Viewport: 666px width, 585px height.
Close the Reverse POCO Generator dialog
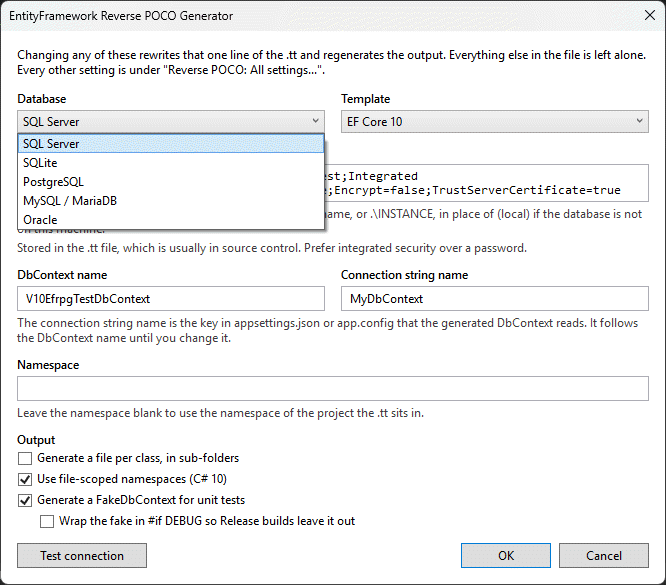(649, 15)
